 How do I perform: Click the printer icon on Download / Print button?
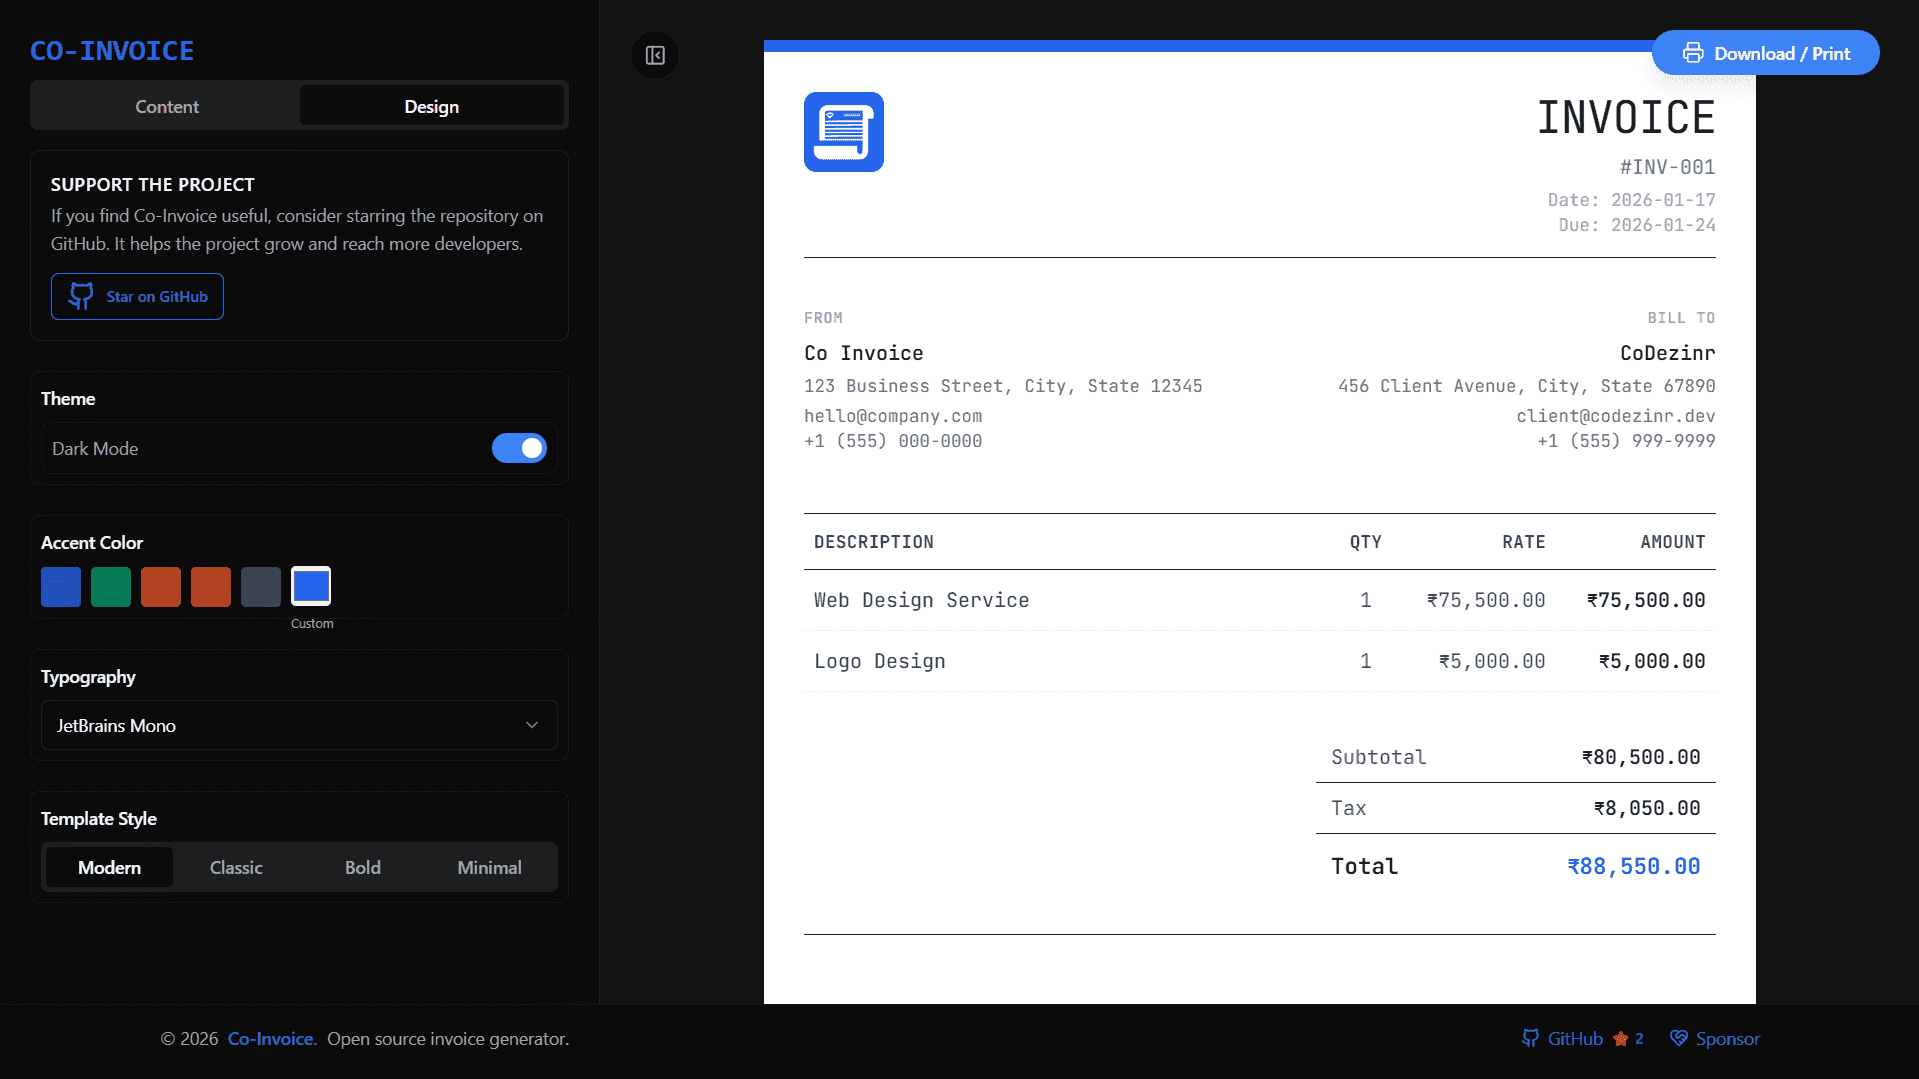click(x=1693, y=53)
